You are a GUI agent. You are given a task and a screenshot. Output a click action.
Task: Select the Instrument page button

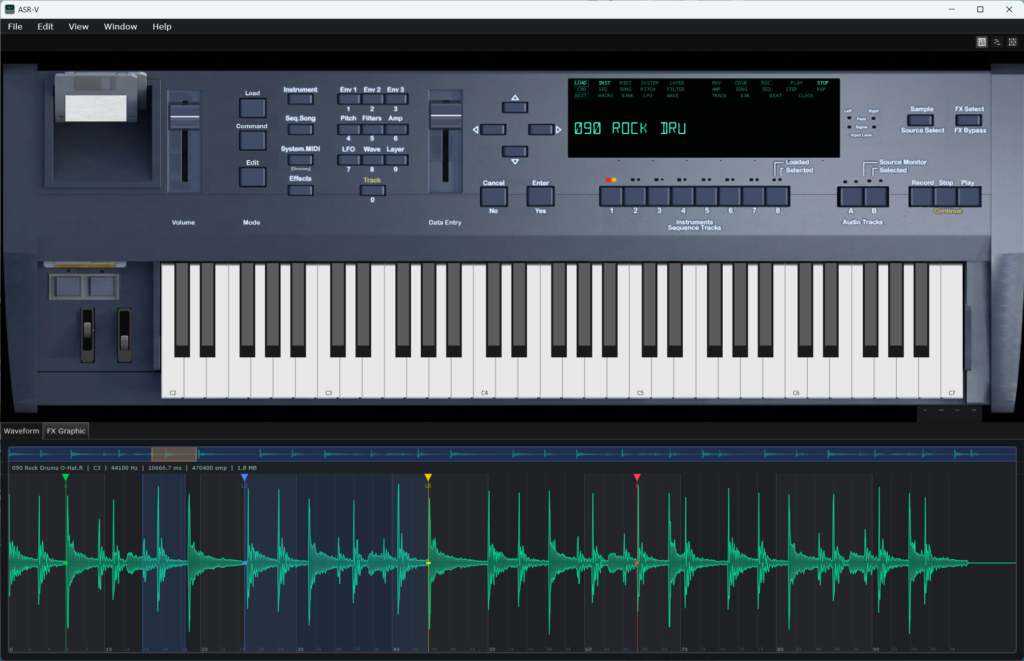pyautogui.click(x=300, y=100)
